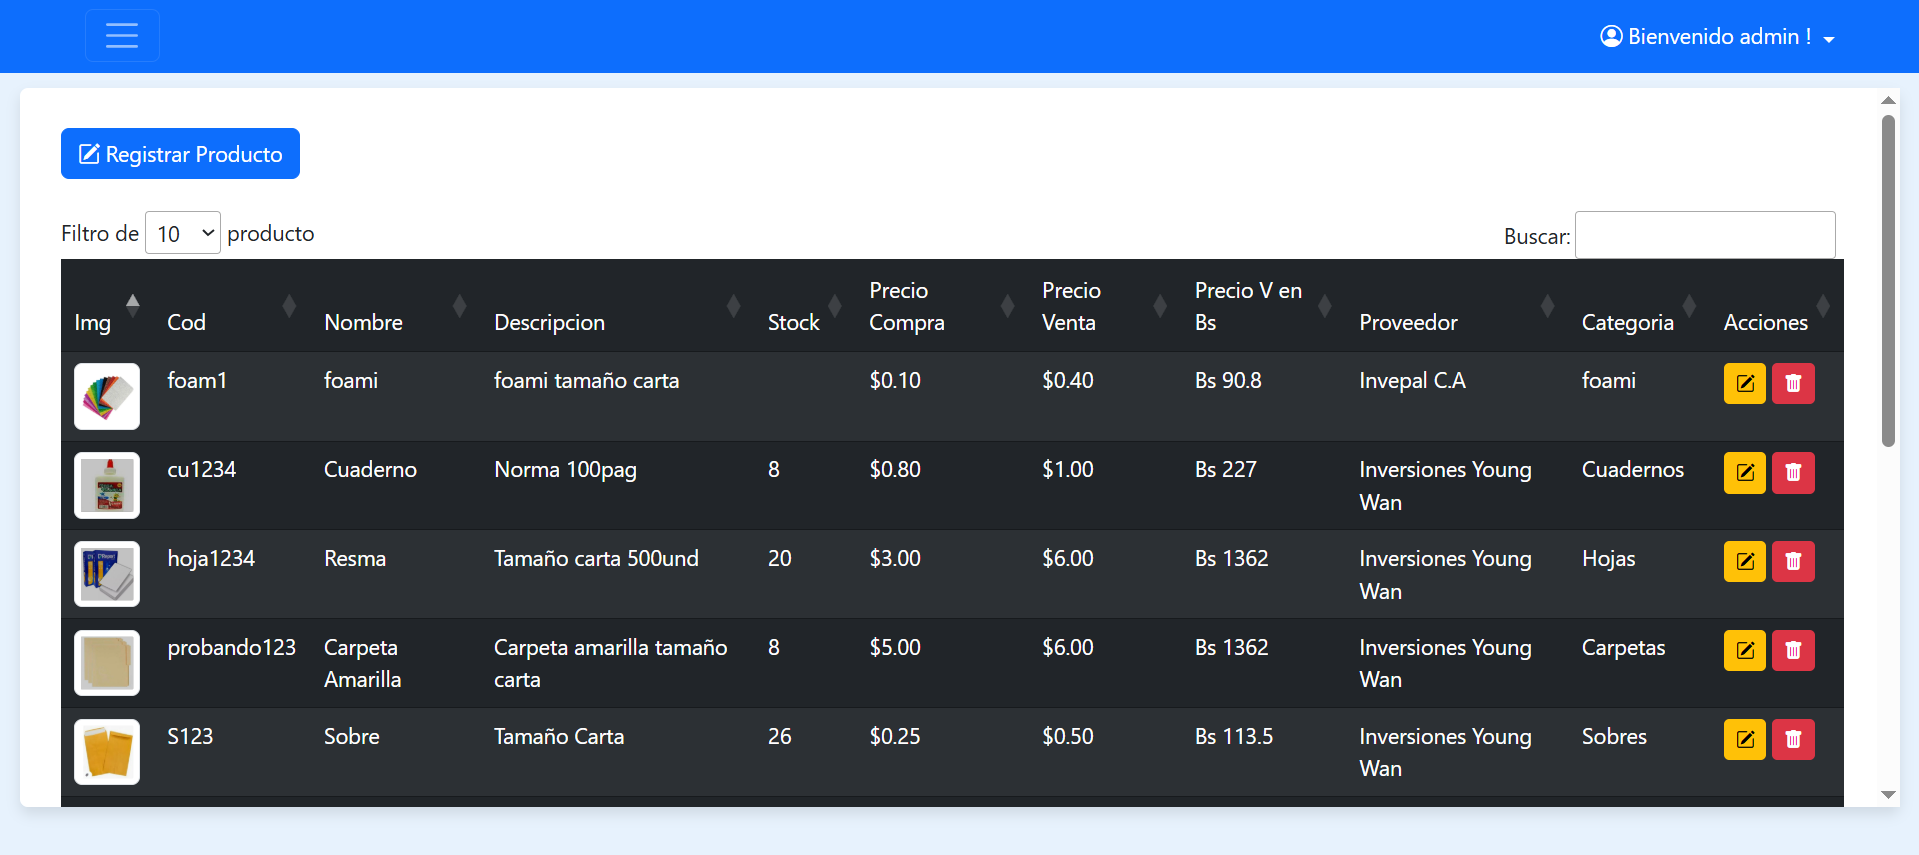Screen dimensions: 1919x855
Task: Open the Filtro de entries dropdown
Action: 183,233
